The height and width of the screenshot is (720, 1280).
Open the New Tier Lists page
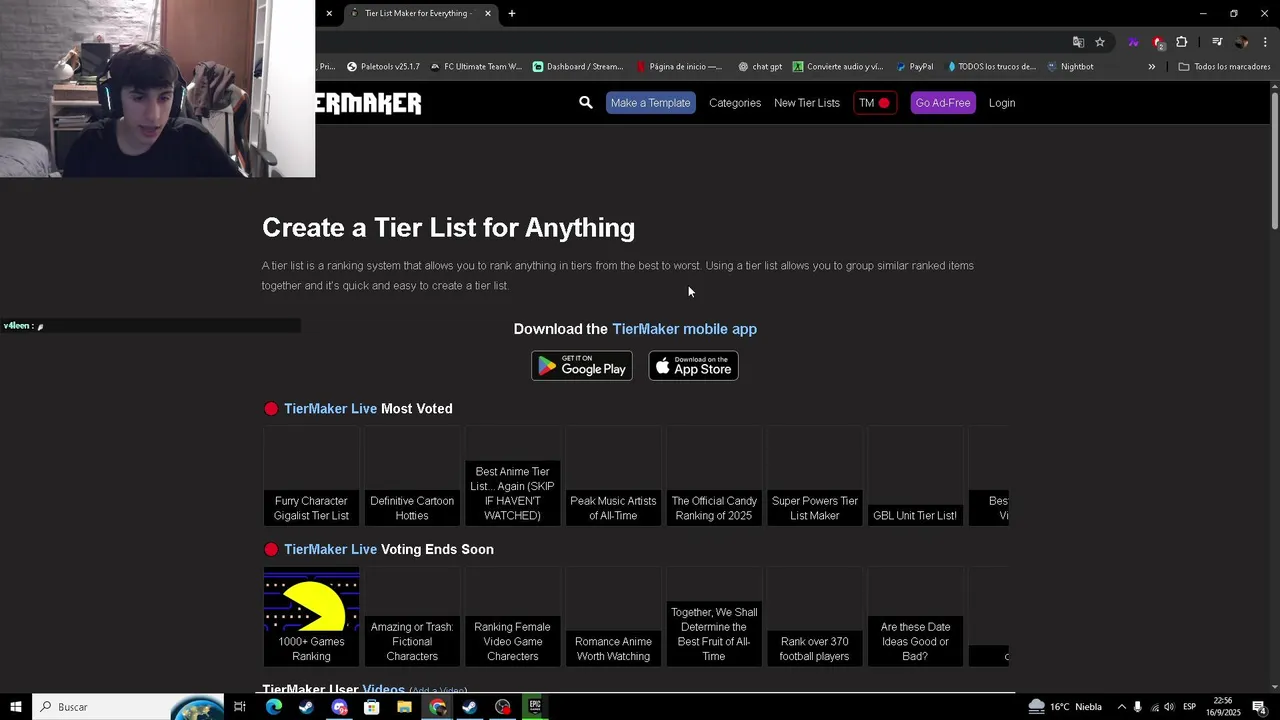[807, 103]
